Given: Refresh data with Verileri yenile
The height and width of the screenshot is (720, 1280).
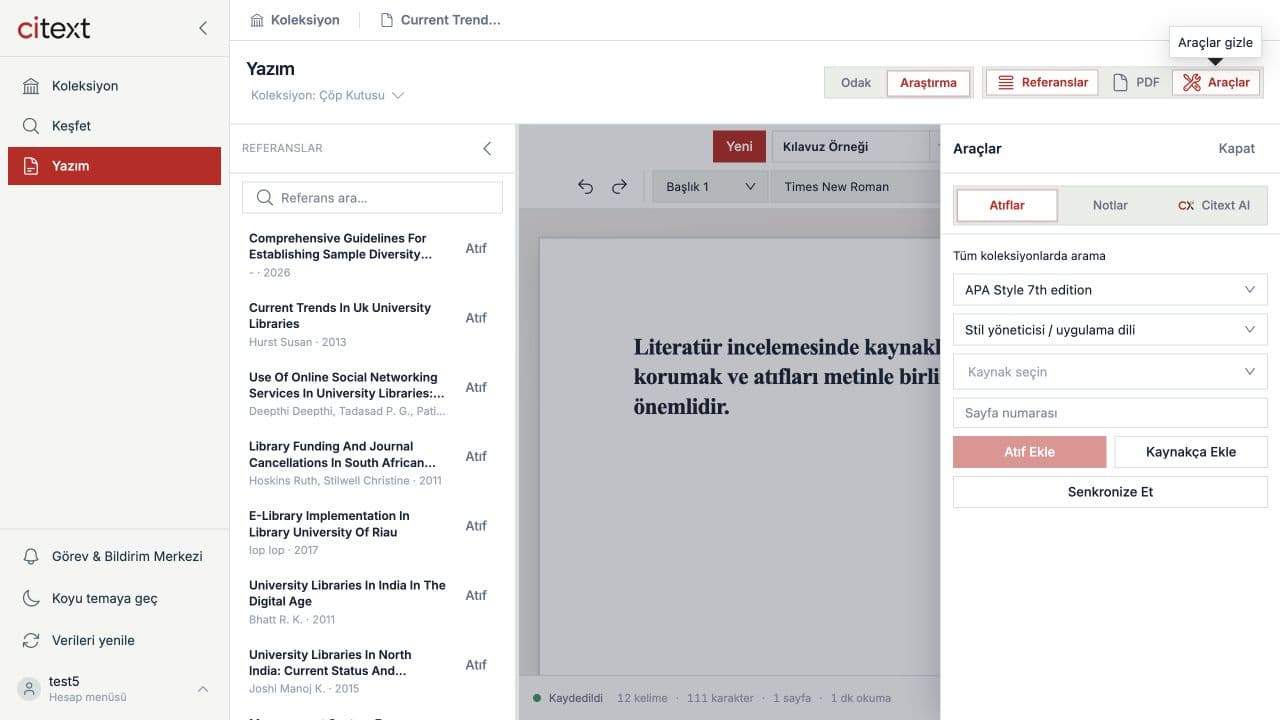Looking at the screenshot, I should click(x=114, y=640).
